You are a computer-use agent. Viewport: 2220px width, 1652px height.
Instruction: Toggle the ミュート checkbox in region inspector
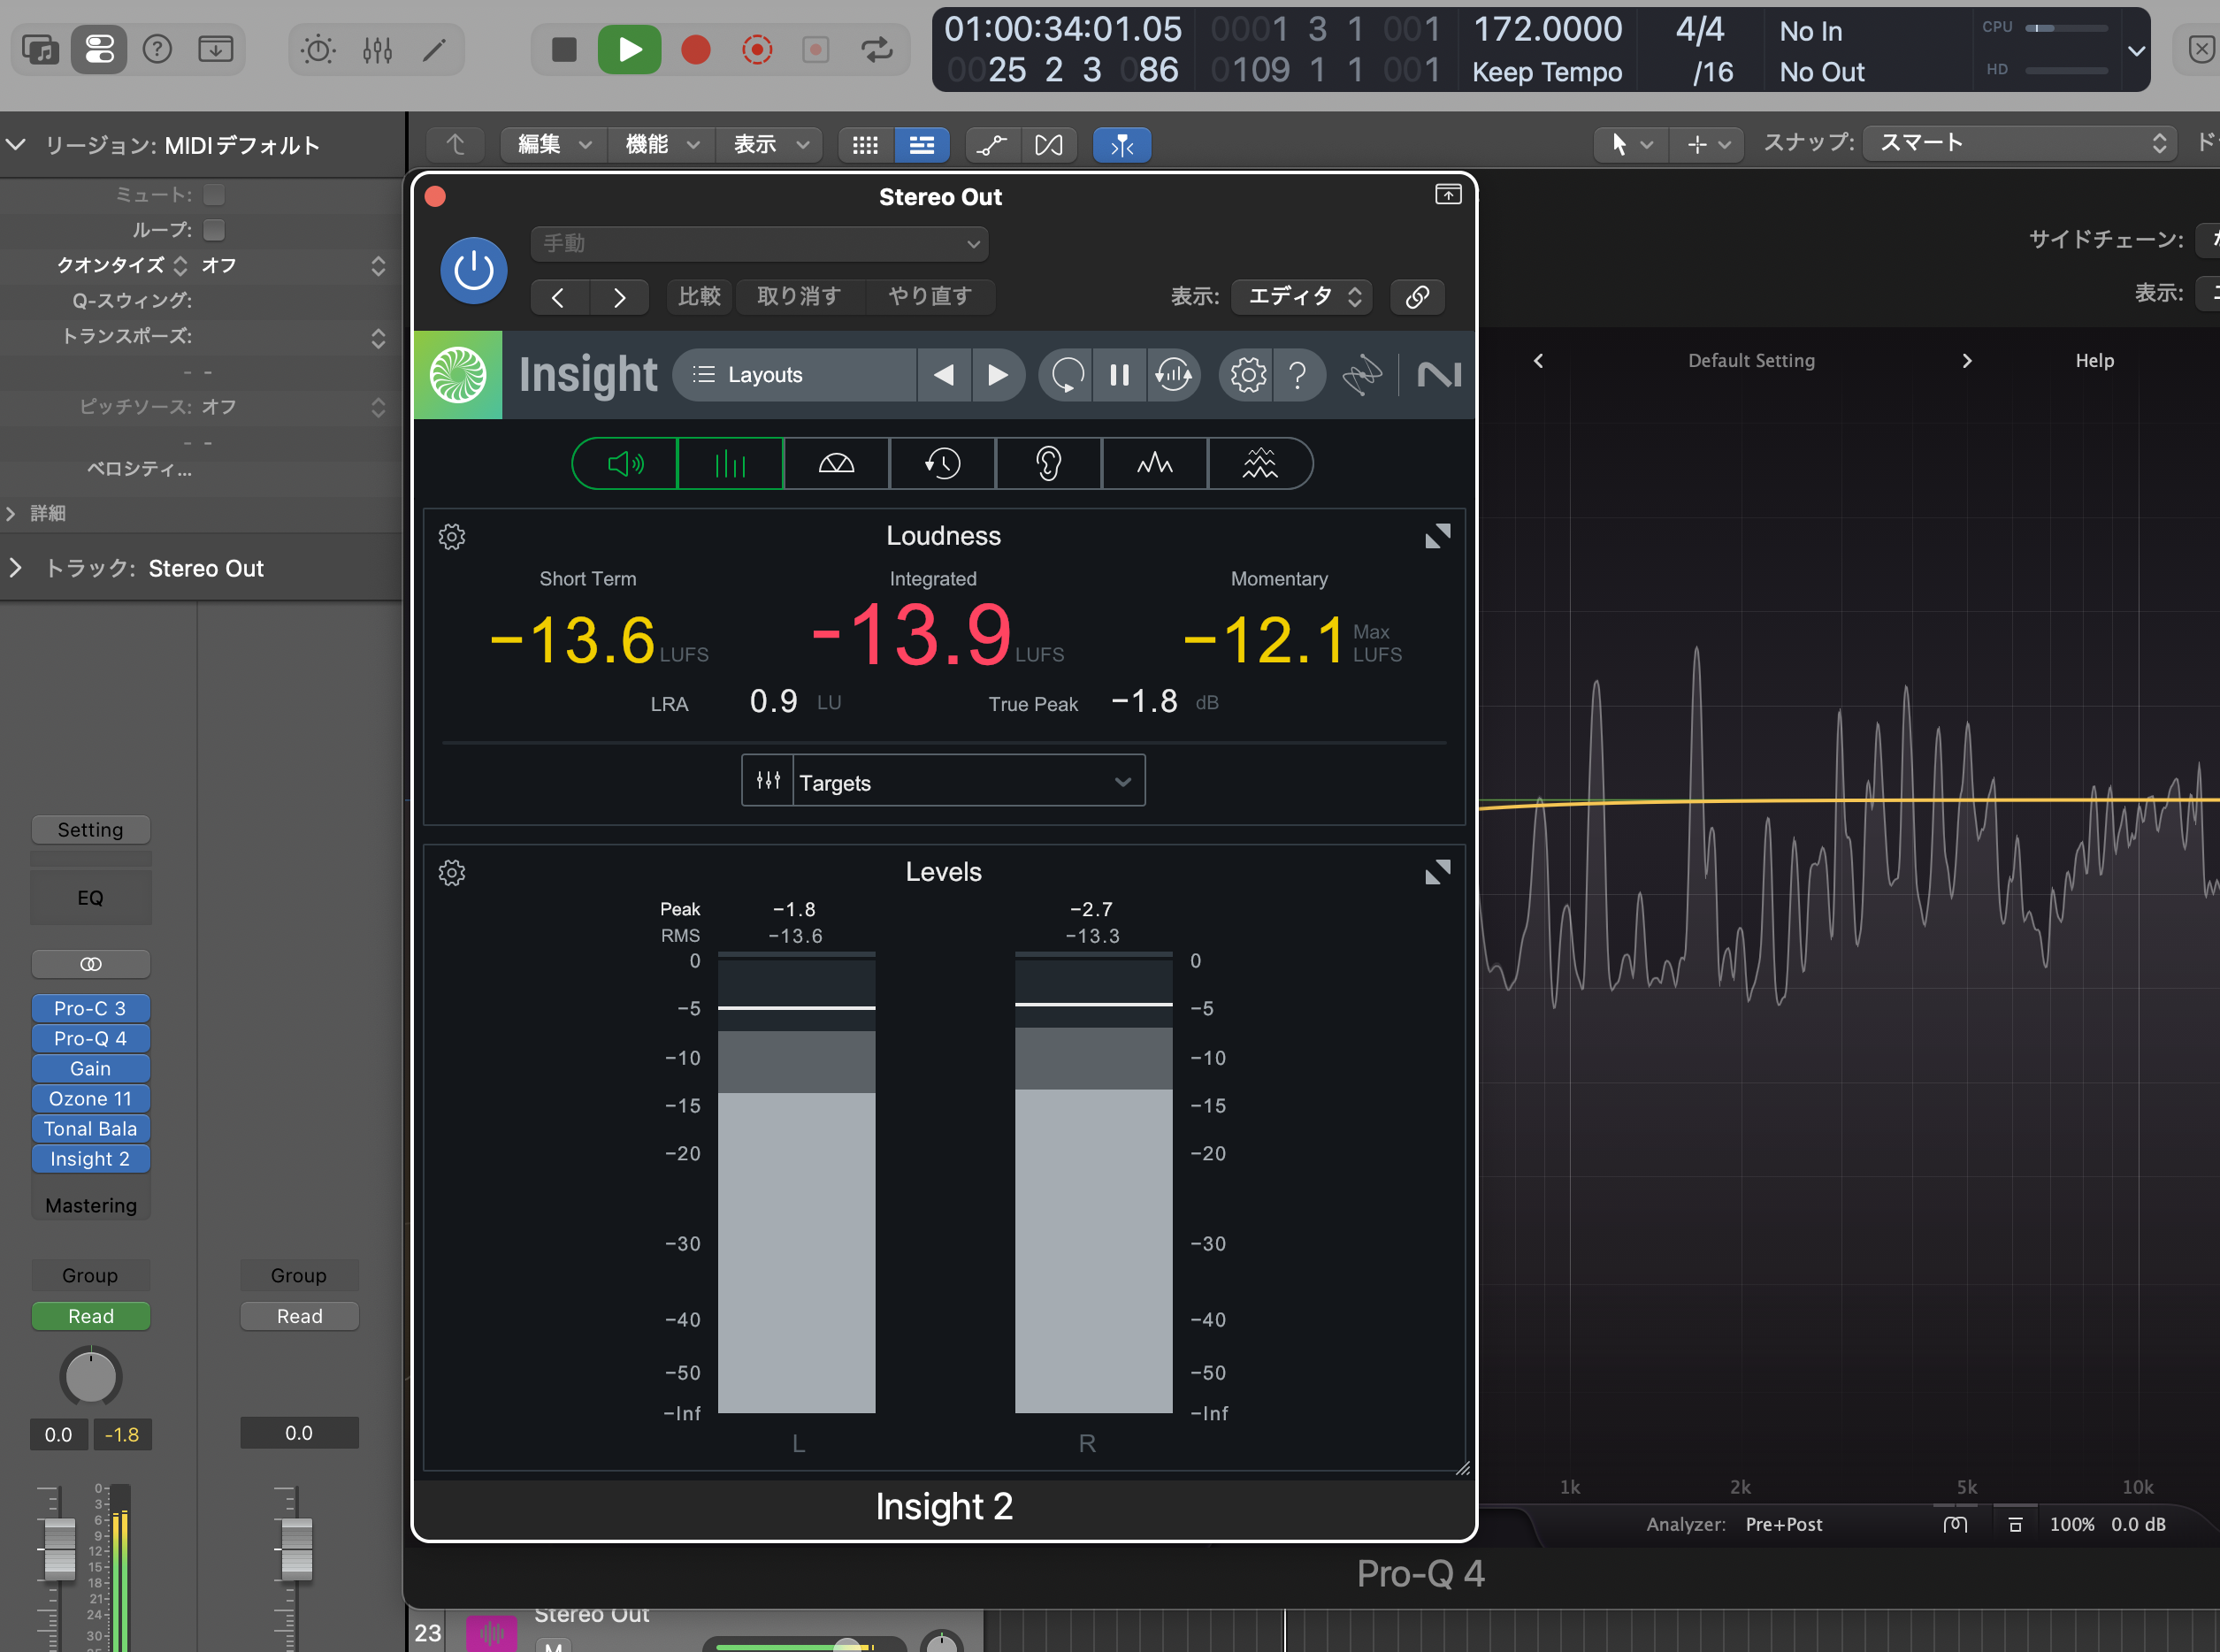[214, 194]
